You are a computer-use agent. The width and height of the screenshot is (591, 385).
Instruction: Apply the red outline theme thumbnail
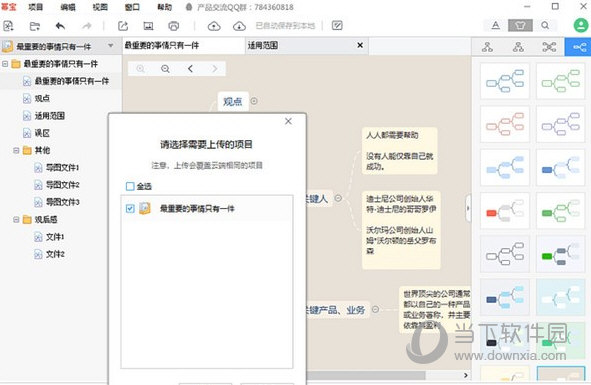tap(505, 124)
